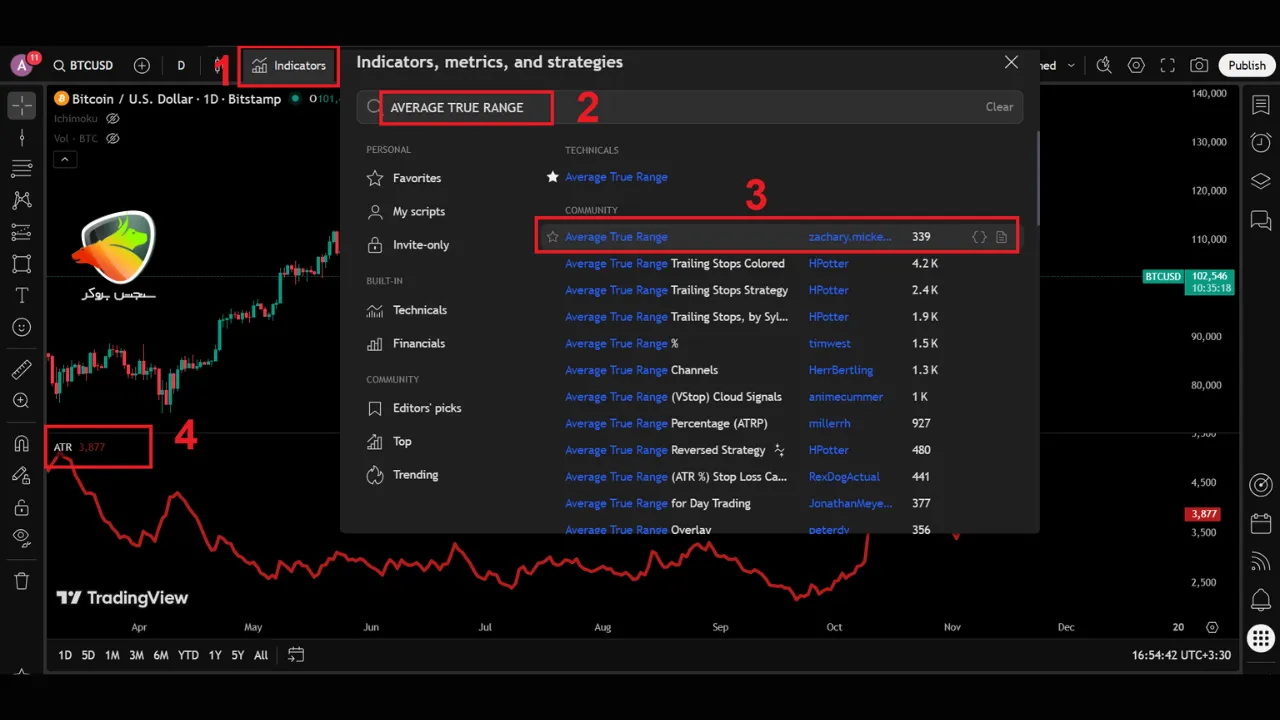
Task: Open the chart settings gear icon
Action: pos(1136,66)
